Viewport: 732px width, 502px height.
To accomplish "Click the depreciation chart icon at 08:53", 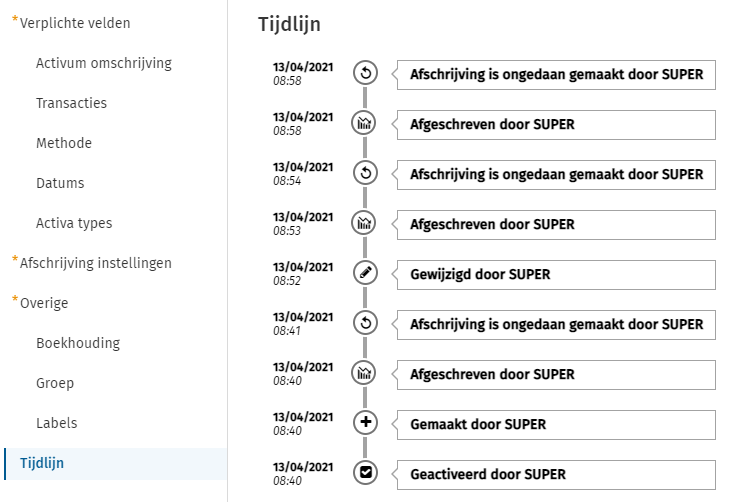I will tap(366, 223).
